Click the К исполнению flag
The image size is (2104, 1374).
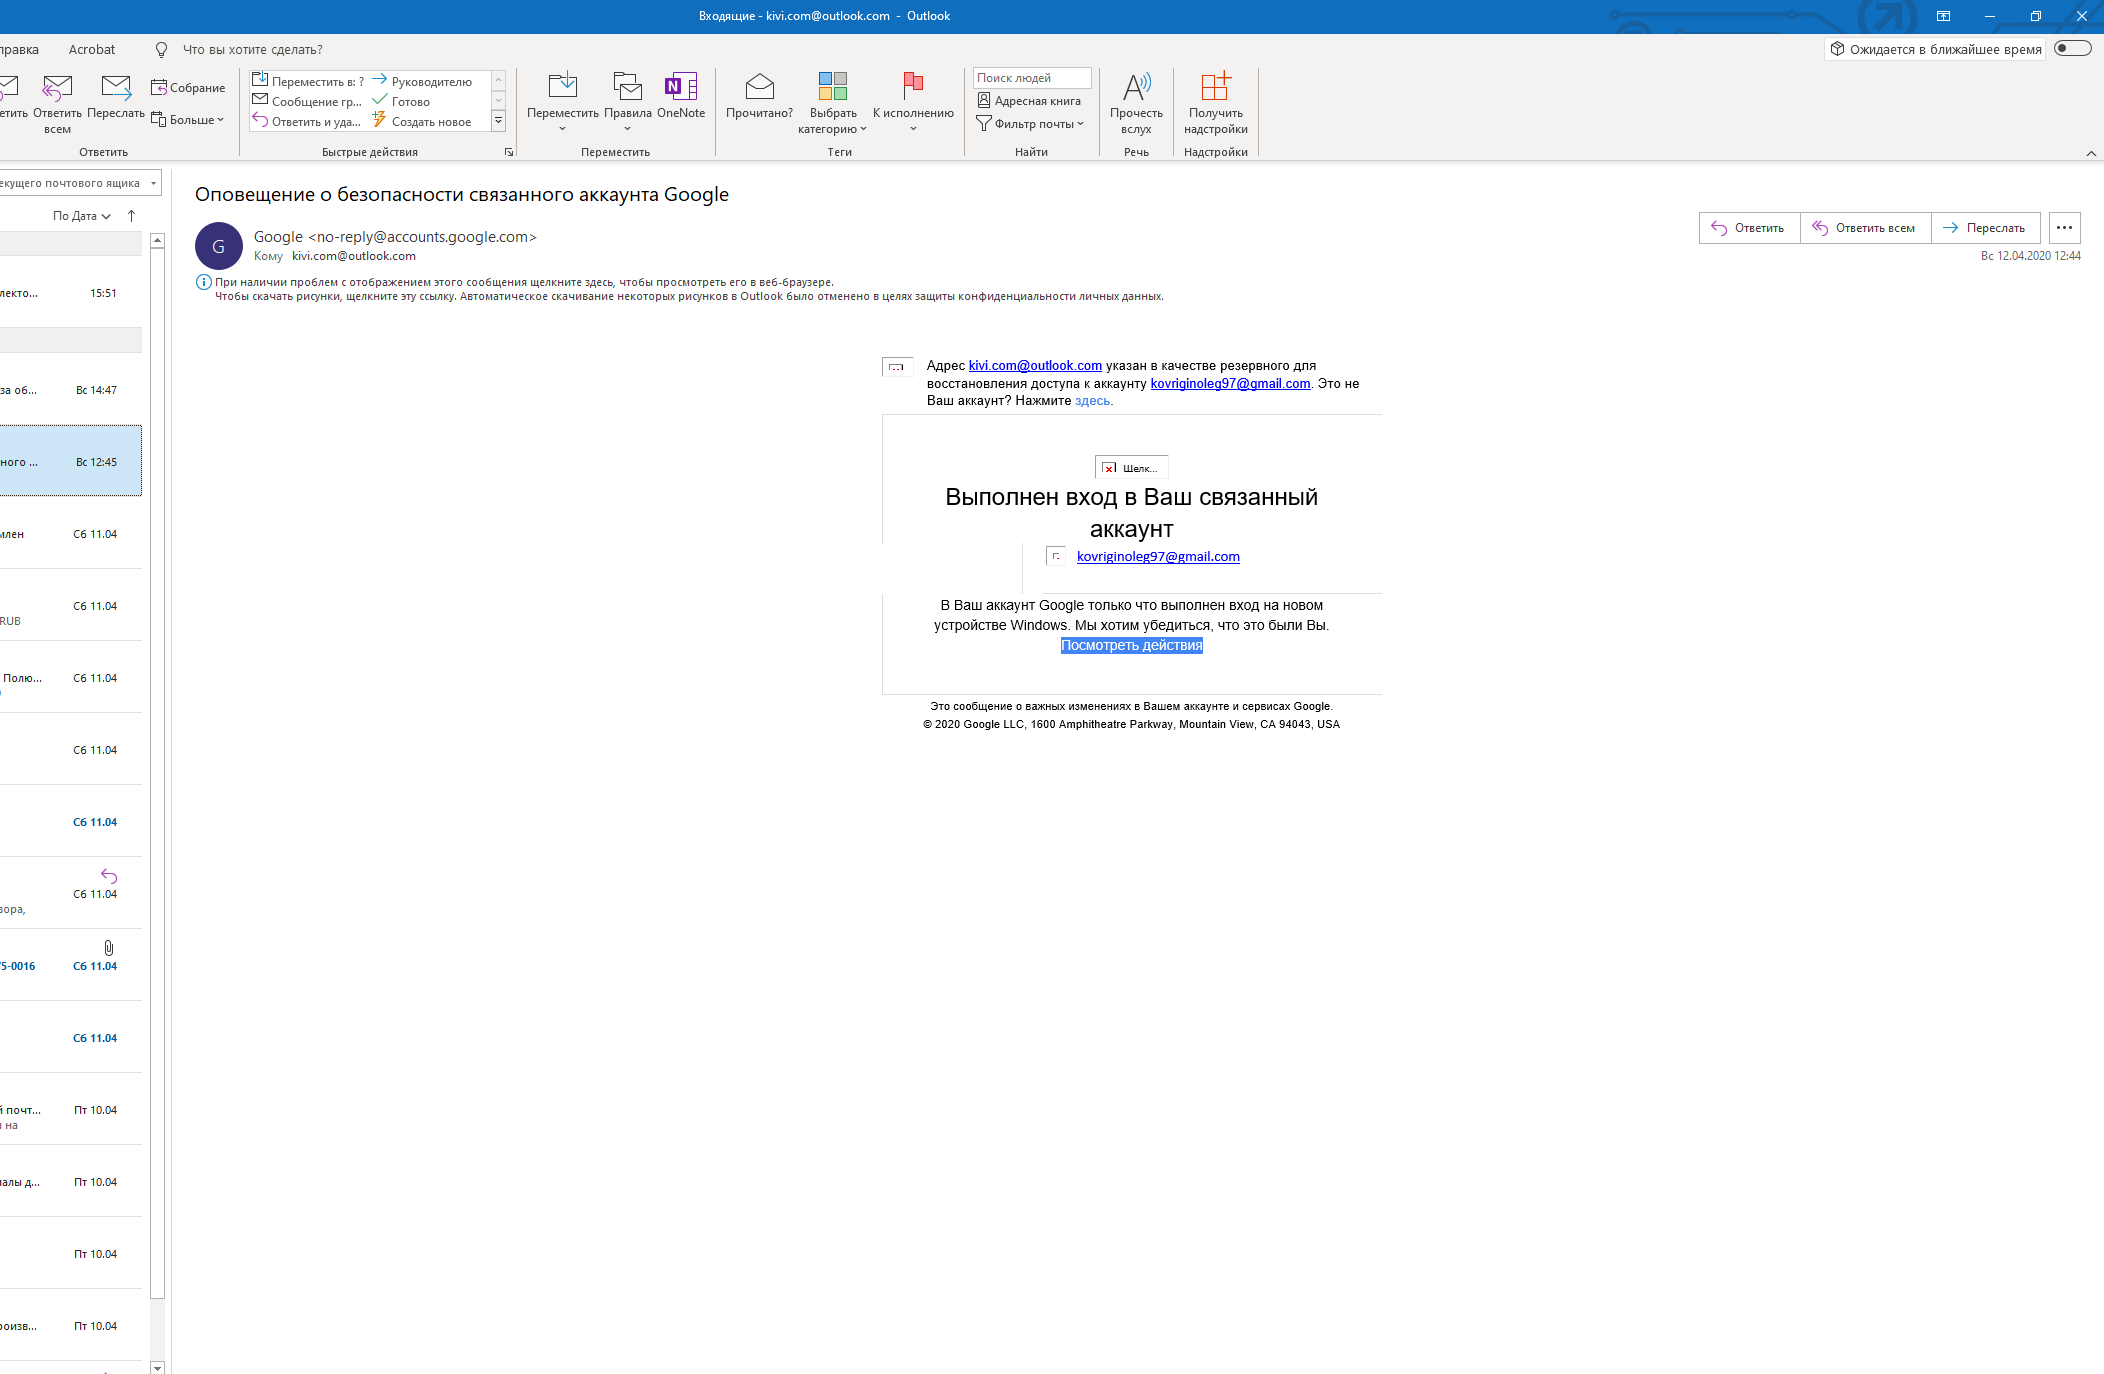pyautogui.click(x=913, y=102)
